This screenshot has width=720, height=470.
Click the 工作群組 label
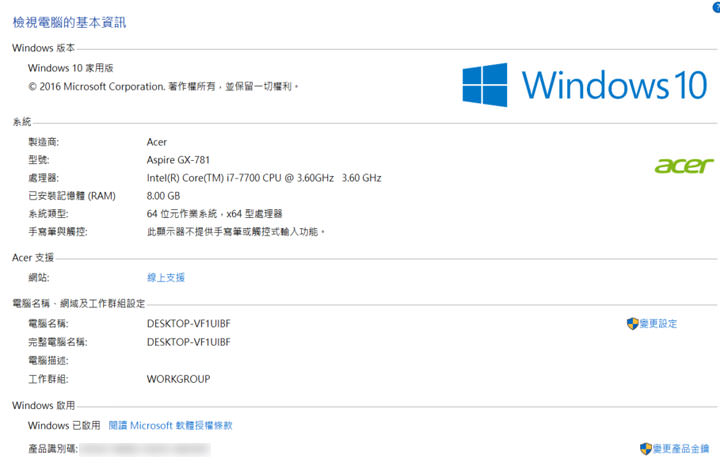pyautogui.click(x=48, y=379)
